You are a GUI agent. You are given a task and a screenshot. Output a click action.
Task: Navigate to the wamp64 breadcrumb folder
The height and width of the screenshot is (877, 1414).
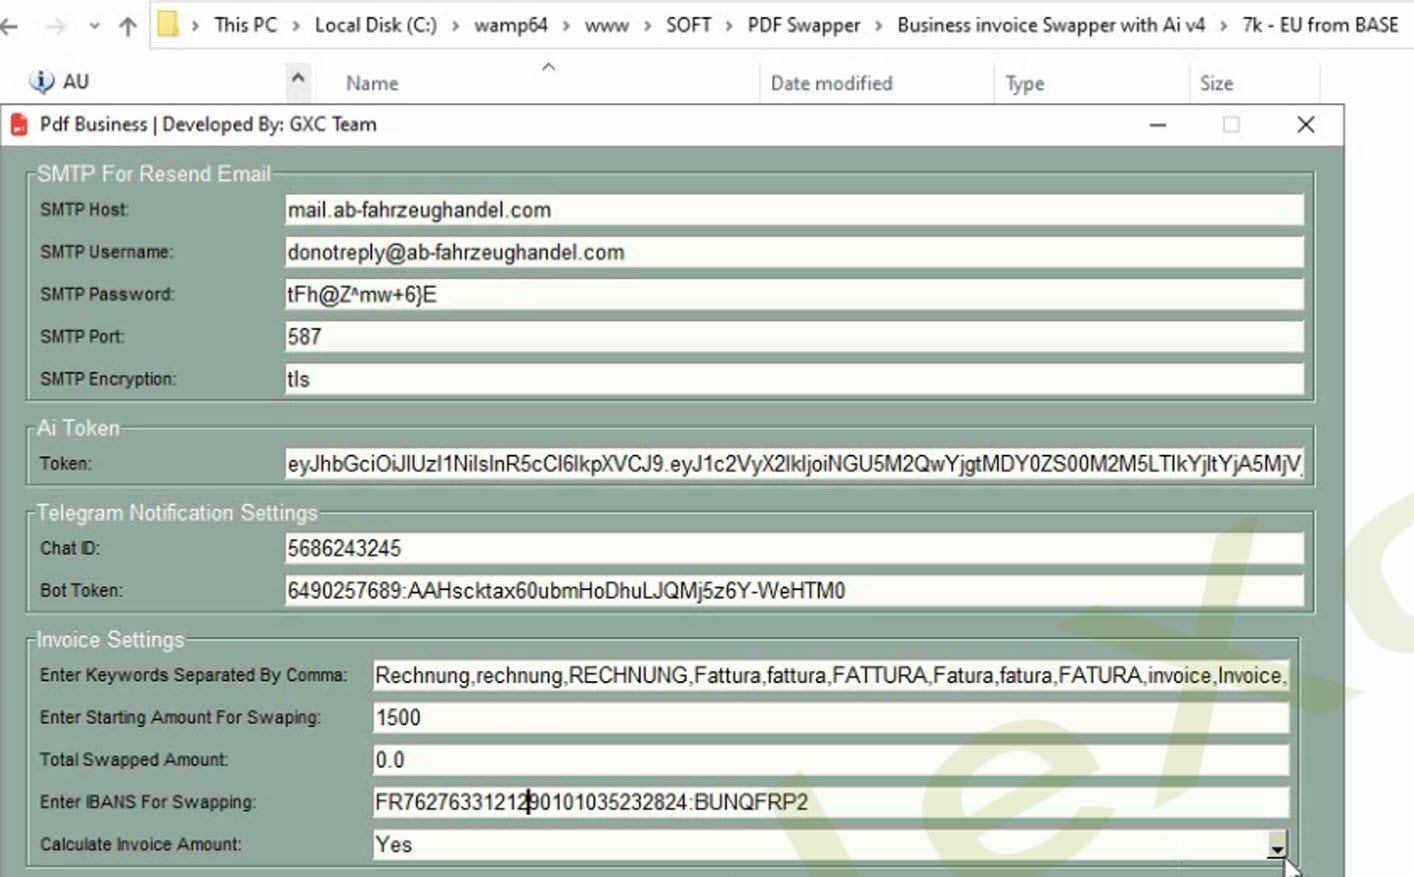[x=510, y=25]
